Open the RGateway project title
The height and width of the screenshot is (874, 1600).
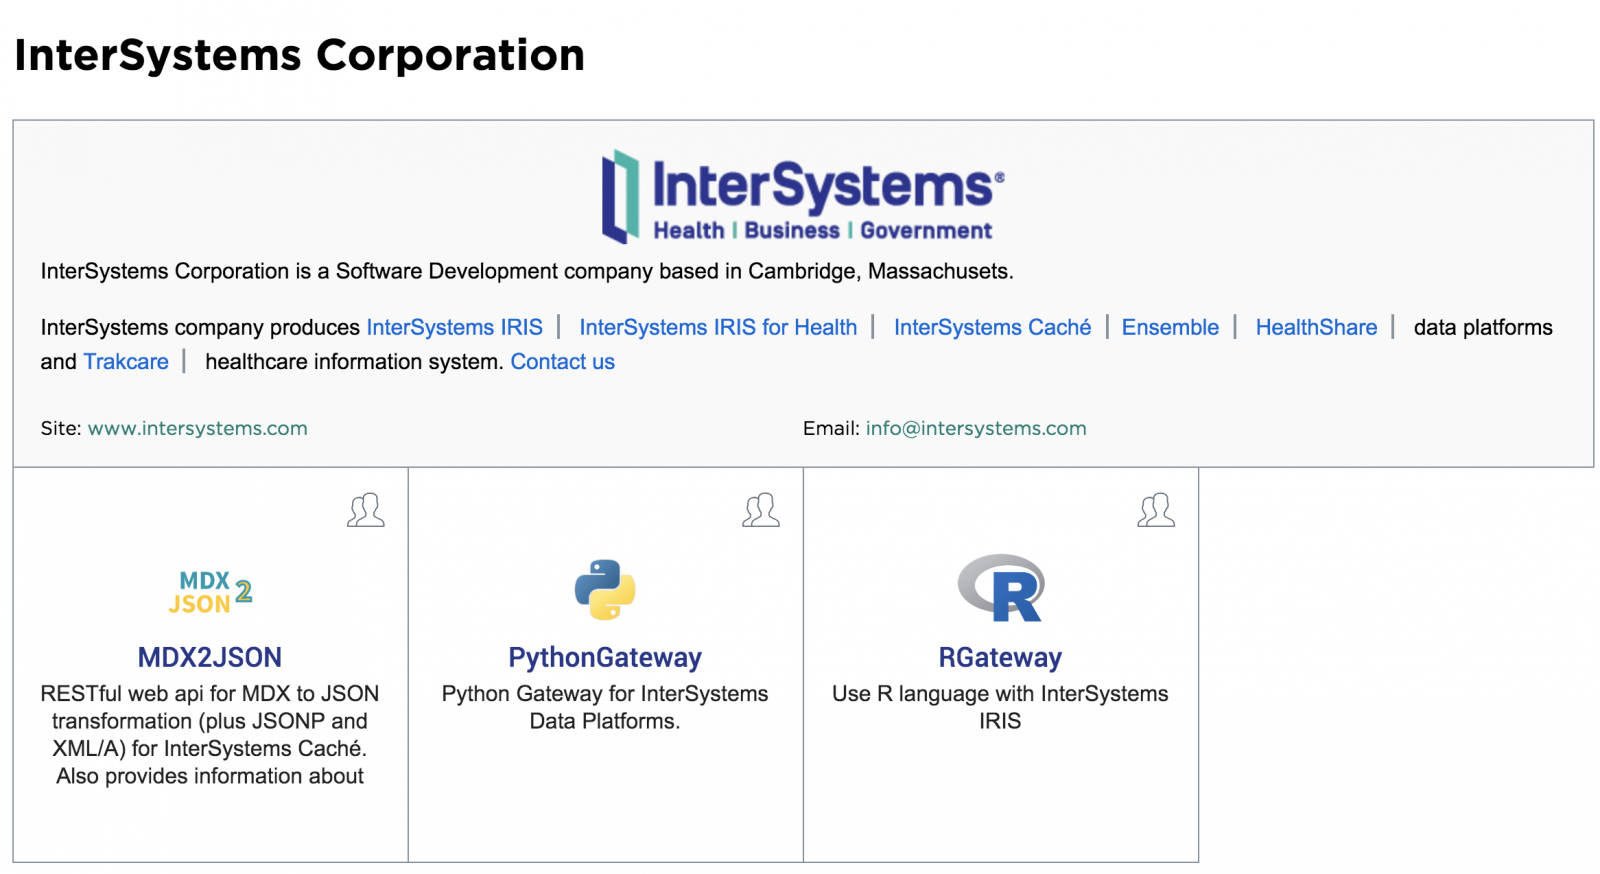[1000, 658]
